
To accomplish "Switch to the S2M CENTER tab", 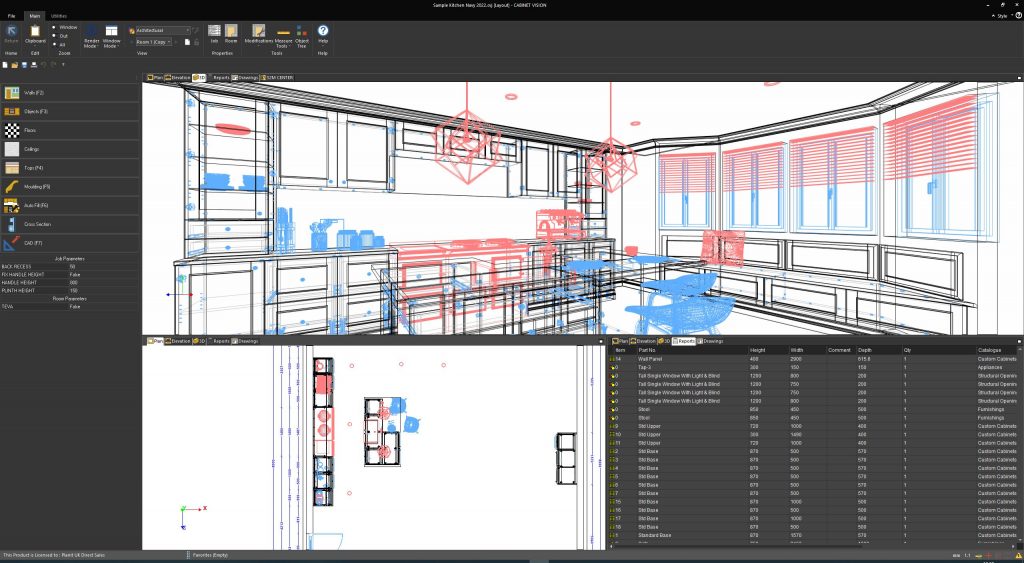I will 276,77.
